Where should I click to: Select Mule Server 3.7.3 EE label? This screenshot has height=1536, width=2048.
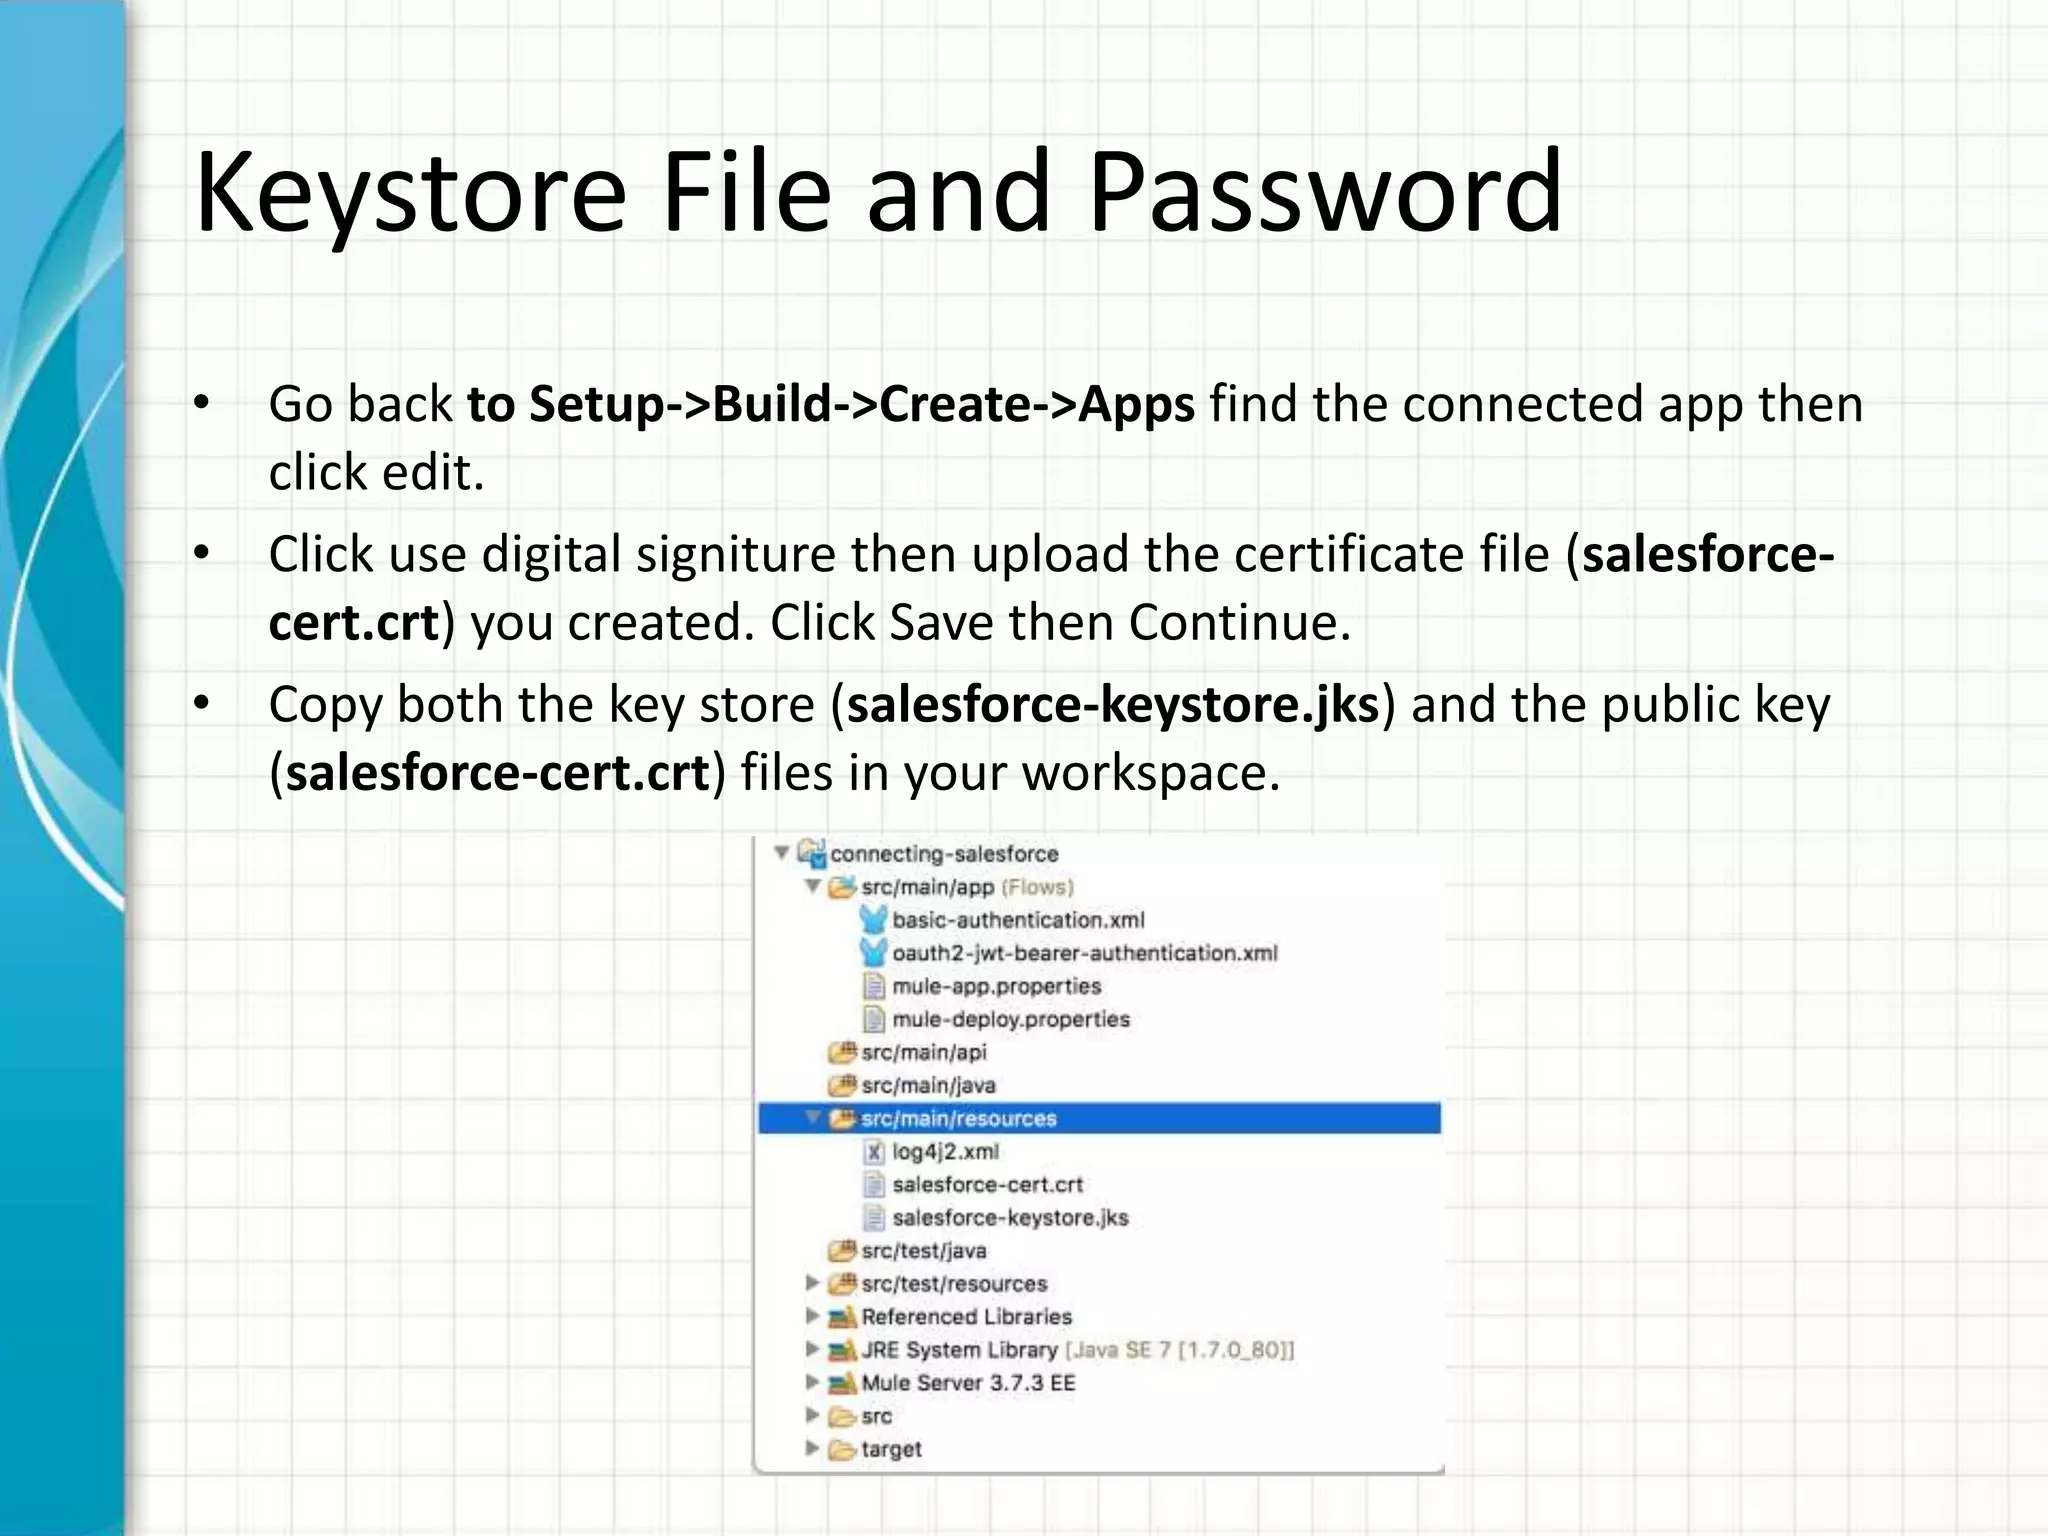coord(968,1382)
